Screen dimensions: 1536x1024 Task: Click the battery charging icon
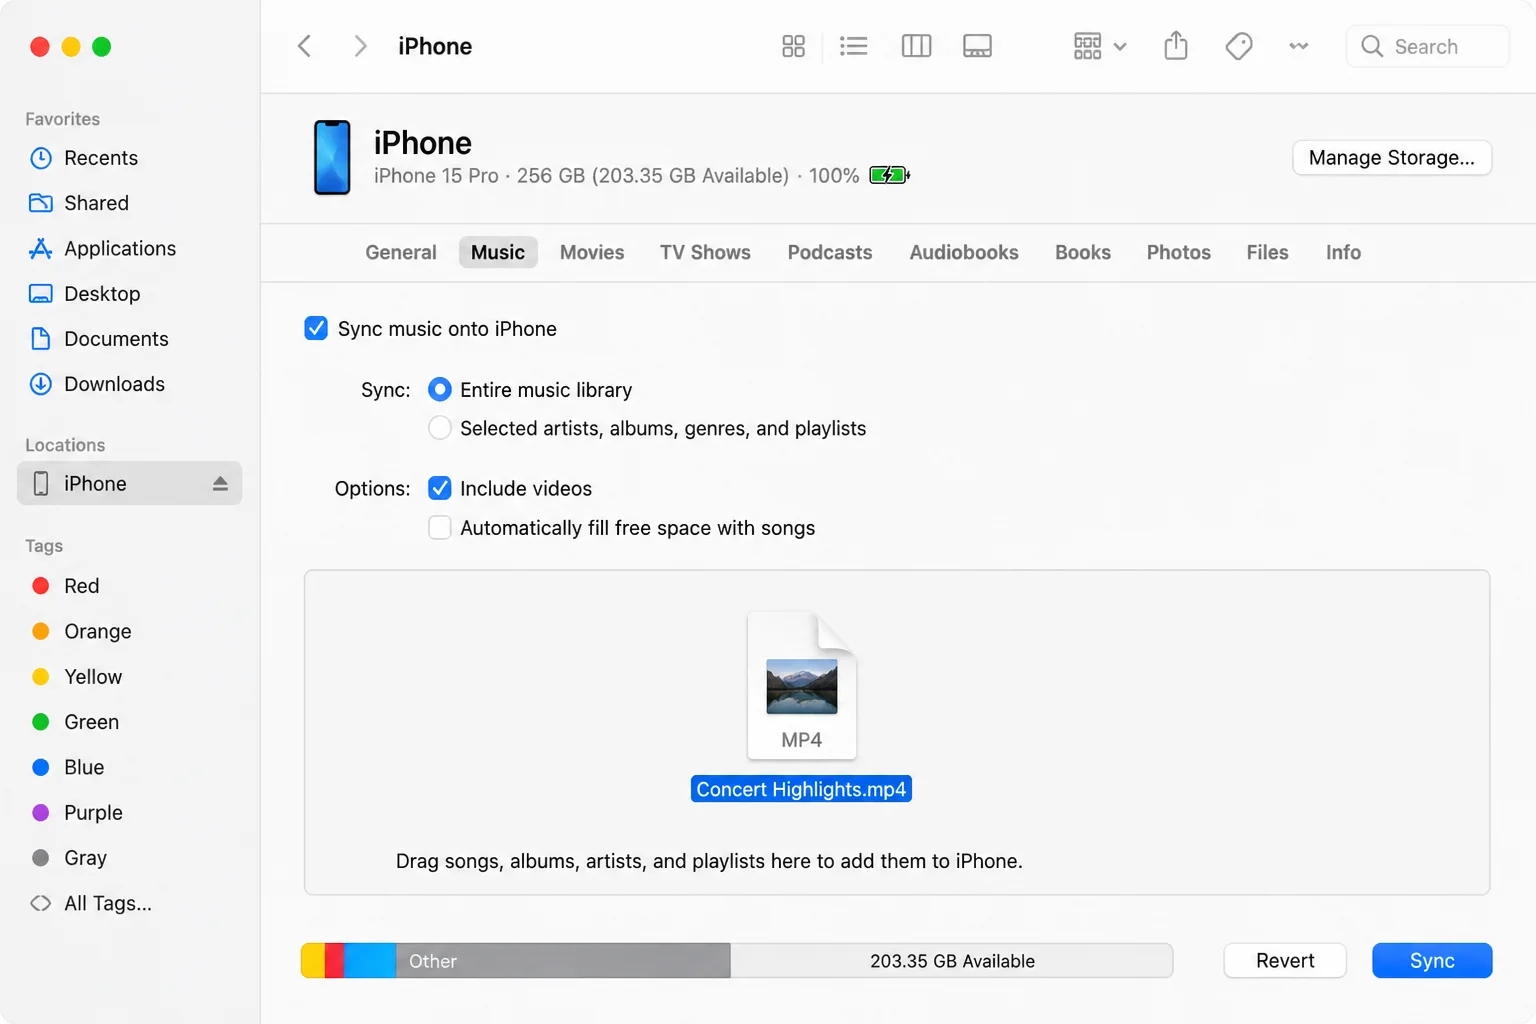pos(889,175)
